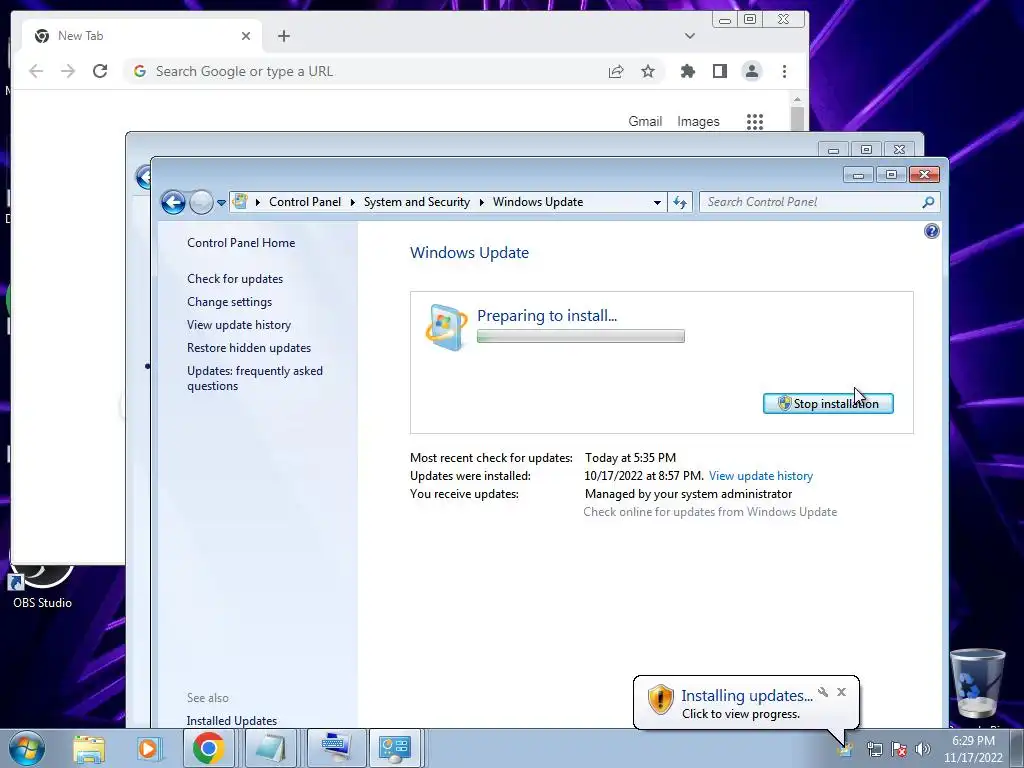The image size is (1024, 768).
Task: Click Restore hidden updates link
Action: pos(249,347)
